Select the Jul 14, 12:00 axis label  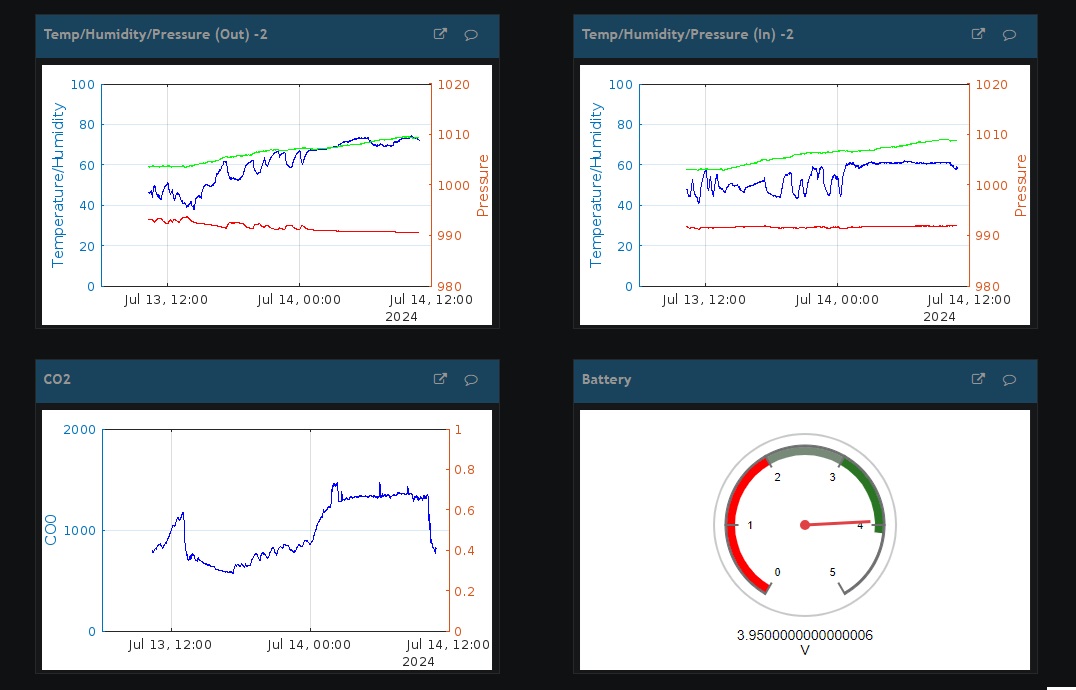point(430,299)
